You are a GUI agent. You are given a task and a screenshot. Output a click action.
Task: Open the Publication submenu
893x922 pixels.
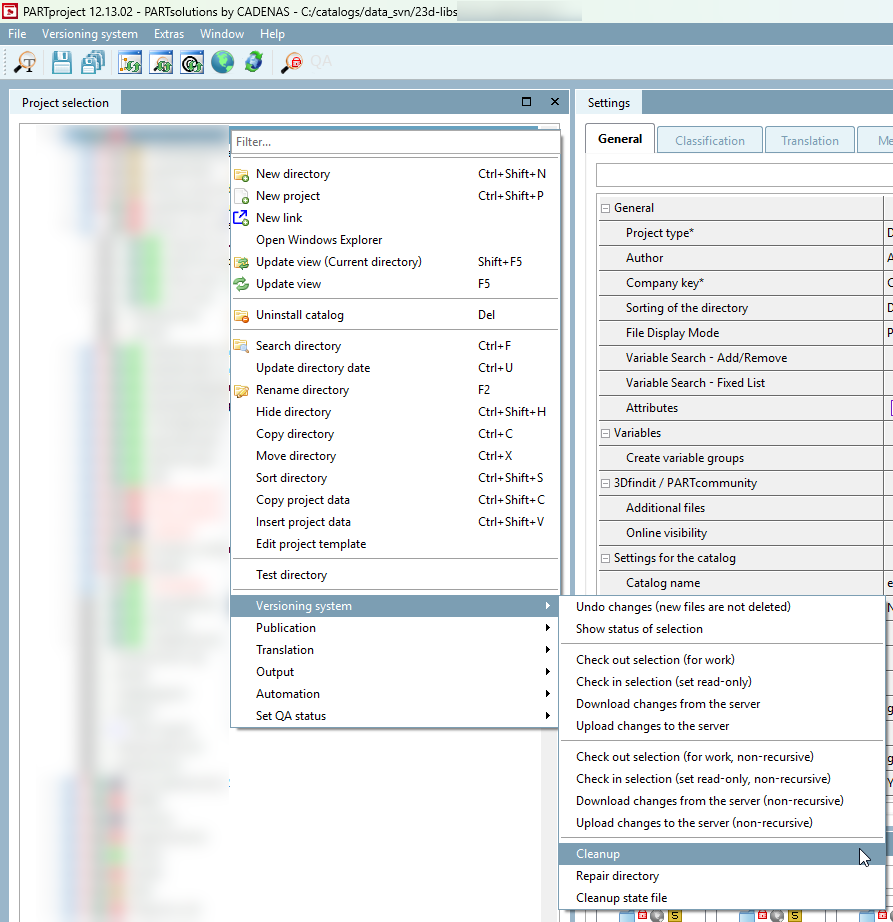pyautogui.click(x=395, y=628)
